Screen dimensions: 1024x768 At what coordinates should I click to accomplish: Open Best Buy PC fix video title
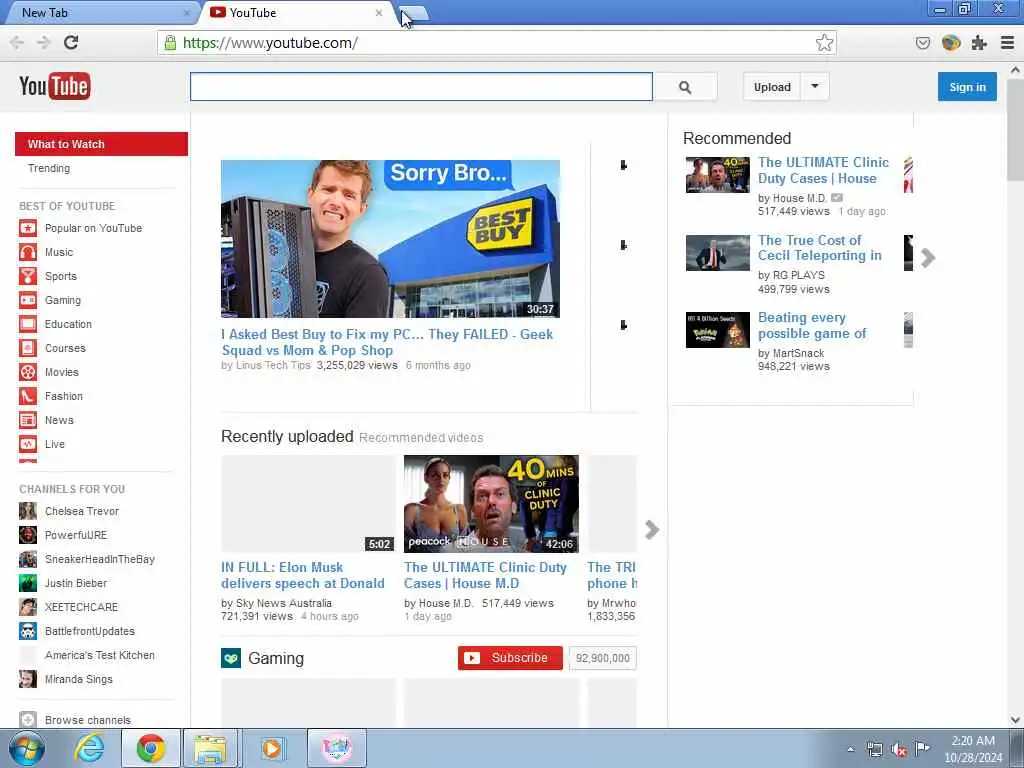387,342
